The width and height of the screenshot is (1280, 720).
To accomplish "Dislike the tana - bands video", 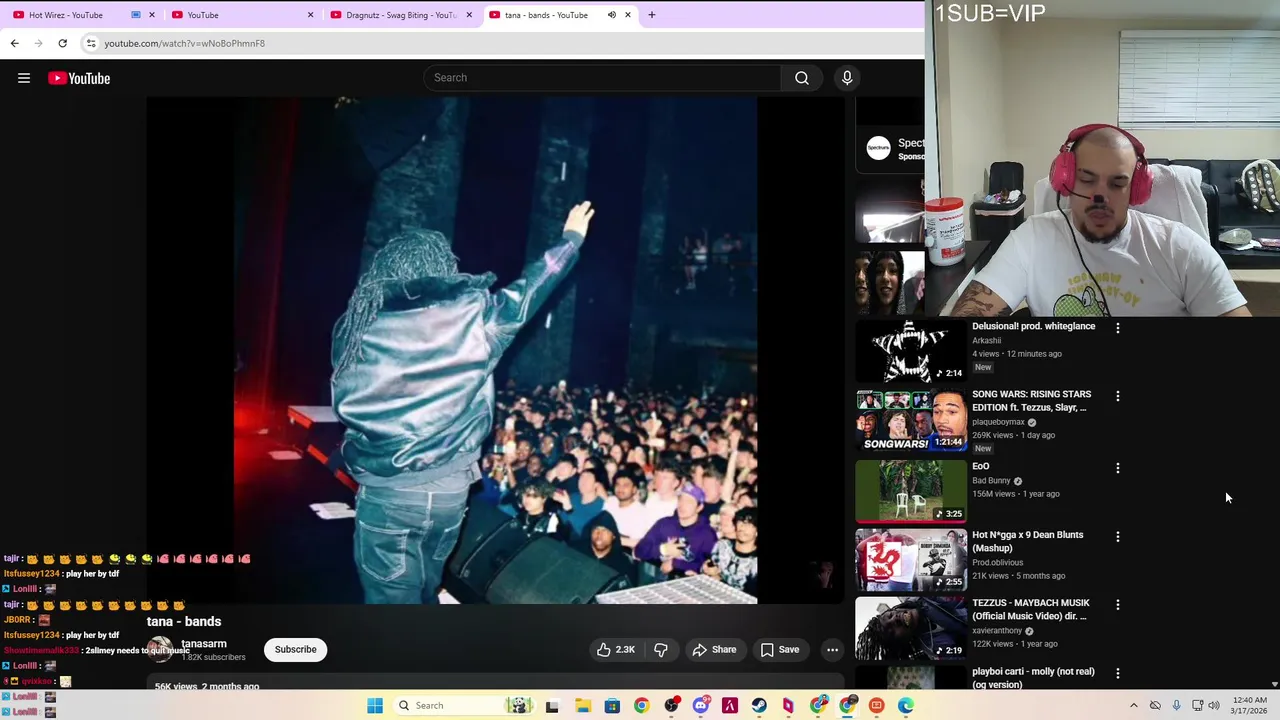I will (x=661, y=650).
